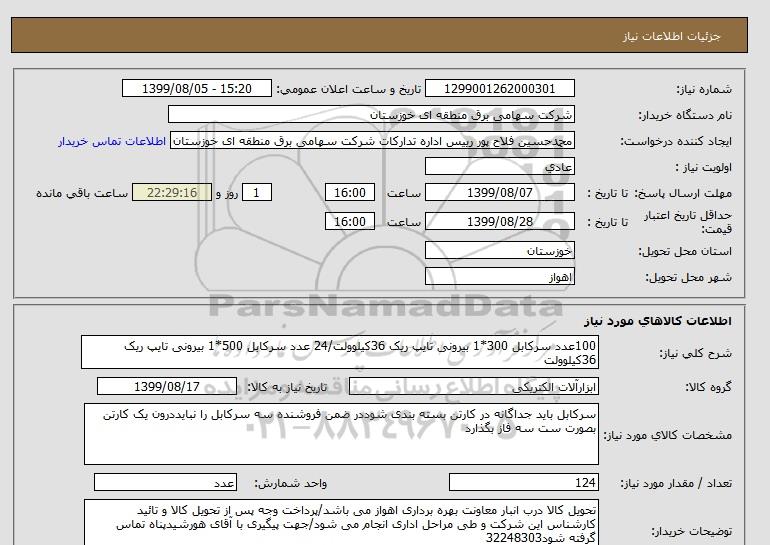Click the goods need date 1399/08/17

pos(176,386)
